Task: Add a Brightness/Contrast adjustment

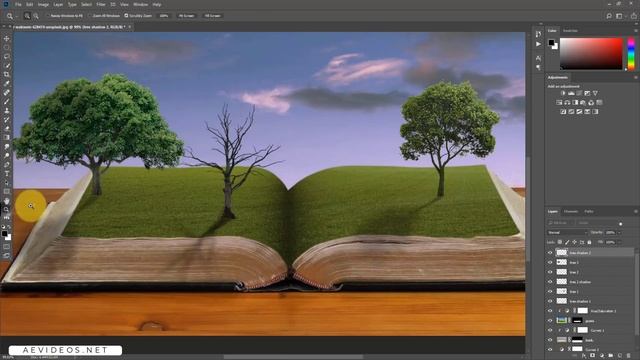Action: [563, 93]
